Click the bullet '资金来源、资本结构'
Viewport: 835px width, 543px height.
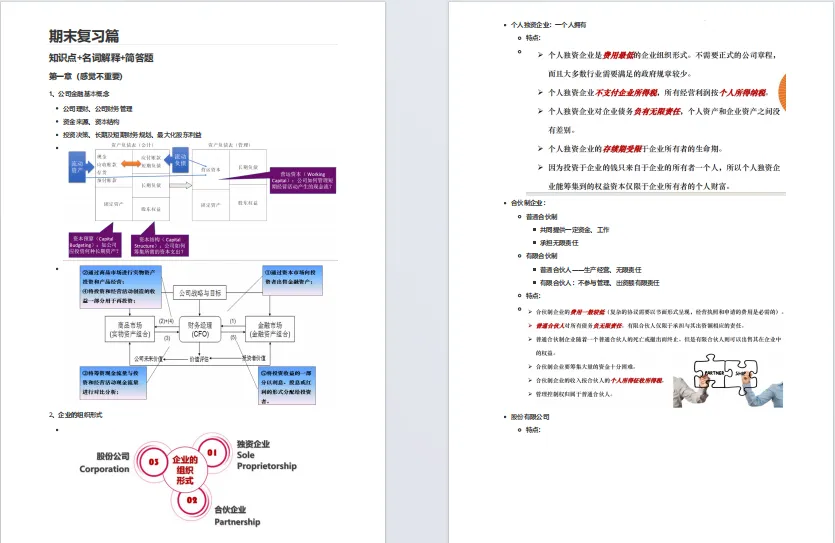pos(91,122)
